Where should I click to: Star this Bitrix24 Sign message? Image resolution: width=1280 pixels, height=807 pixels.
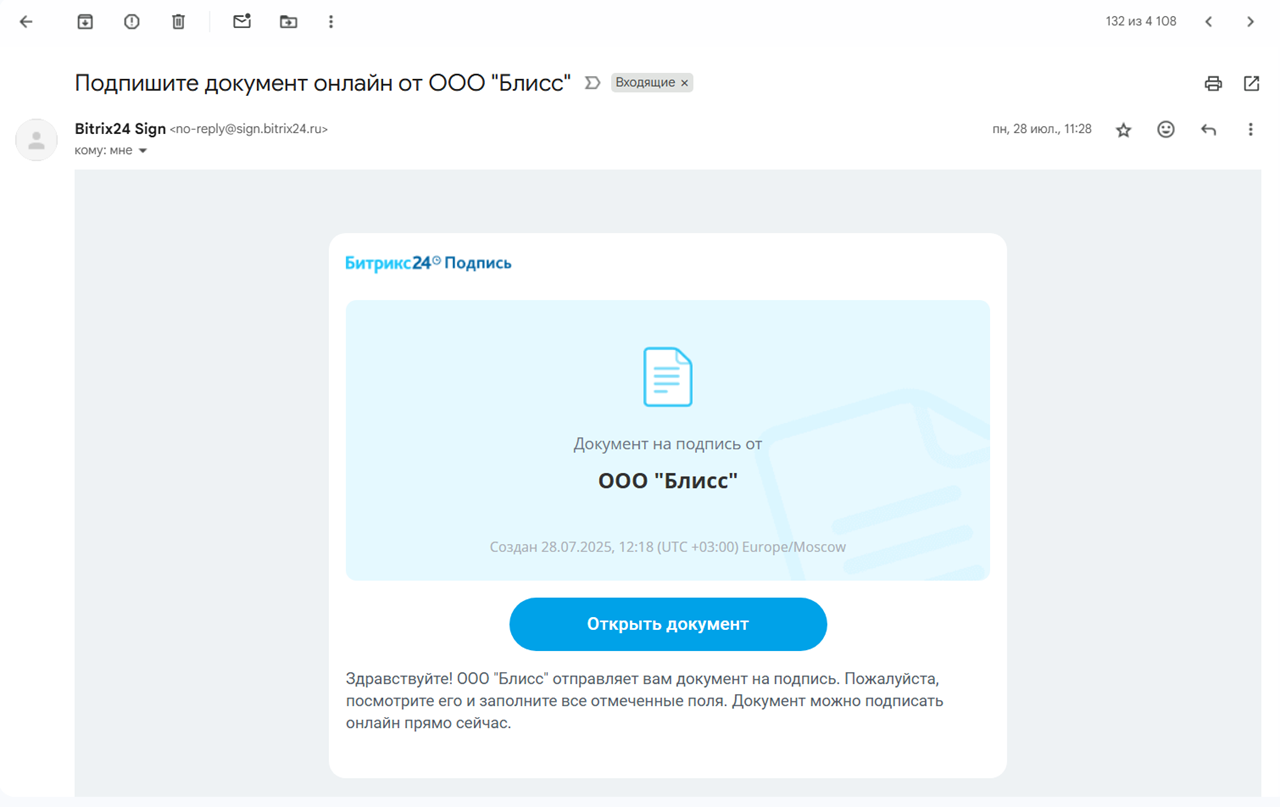coord(1123,130)
